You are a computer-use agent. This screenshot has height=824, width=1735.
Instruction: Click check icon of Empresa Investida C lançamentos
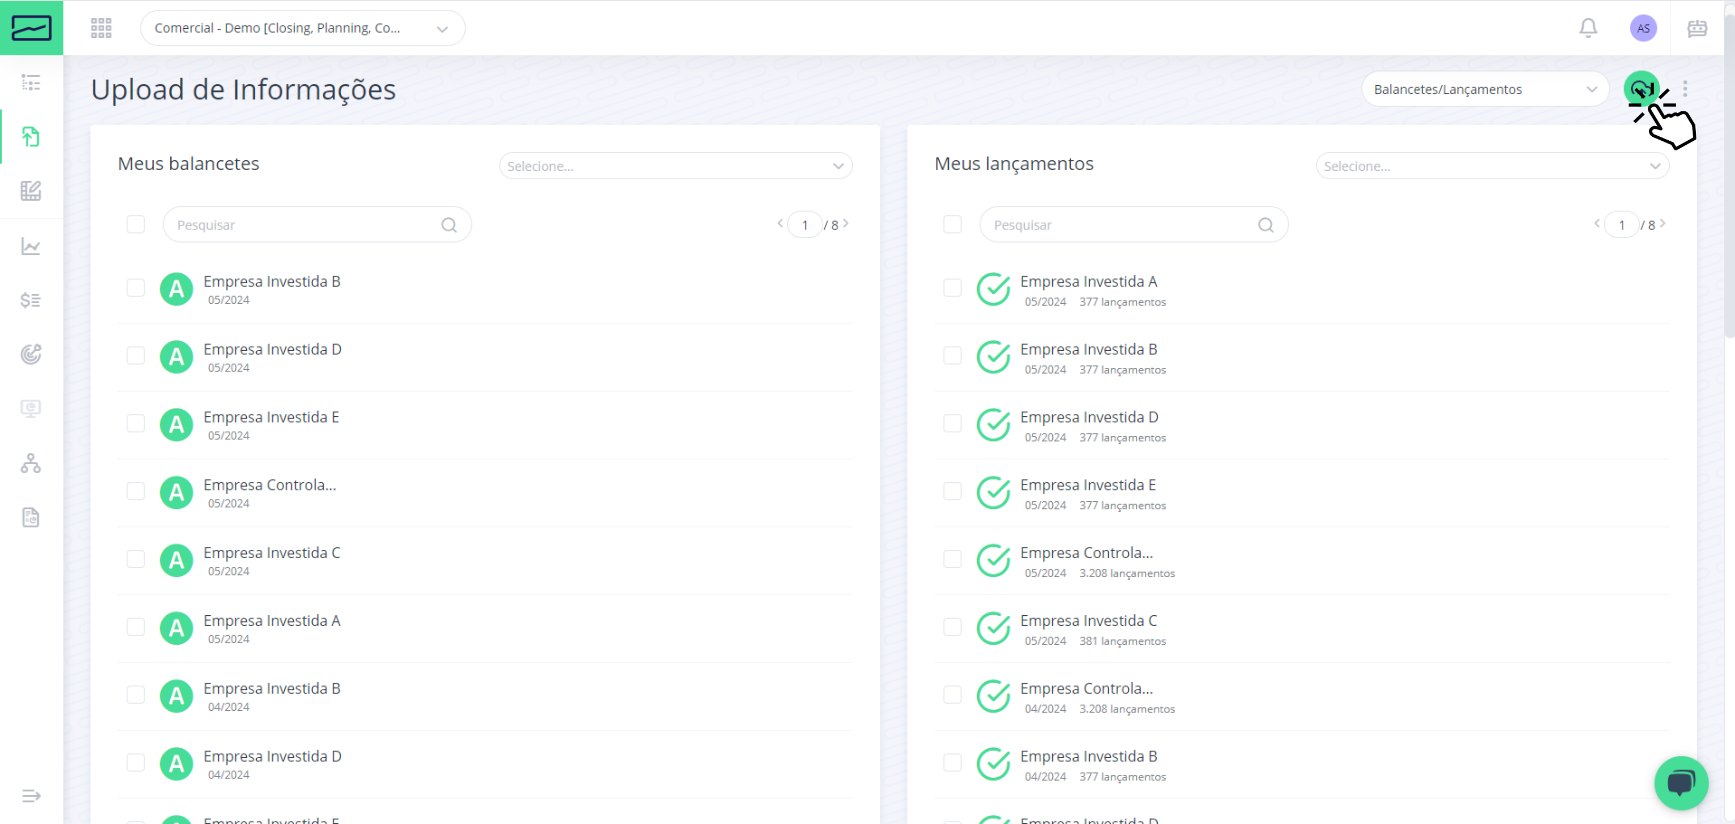tap(994, 628)
